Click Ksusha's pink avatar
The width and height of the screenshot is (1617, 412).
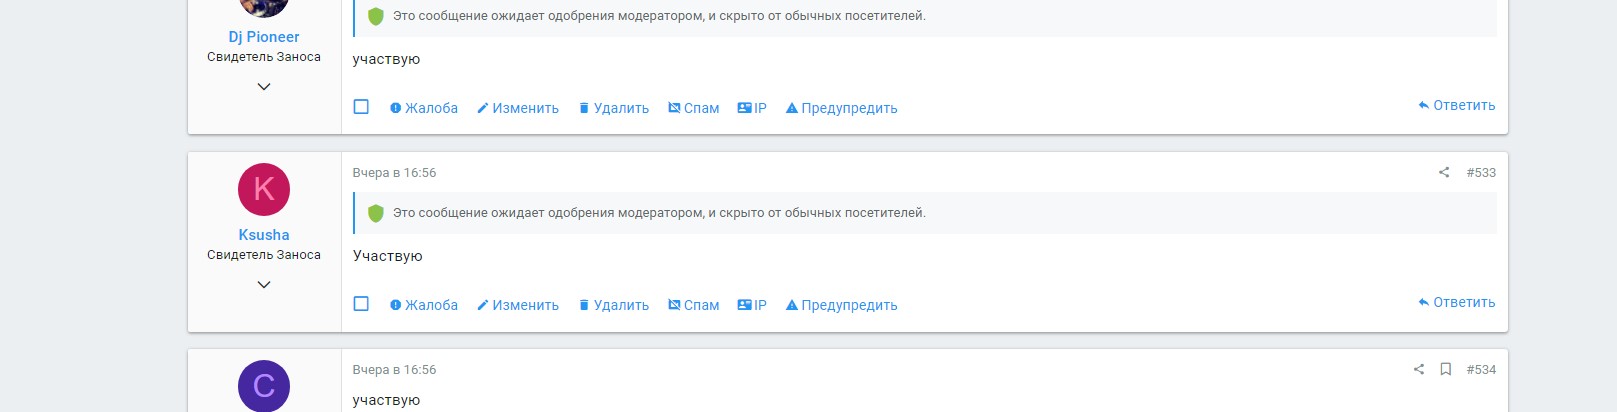[x=264, y=189]
